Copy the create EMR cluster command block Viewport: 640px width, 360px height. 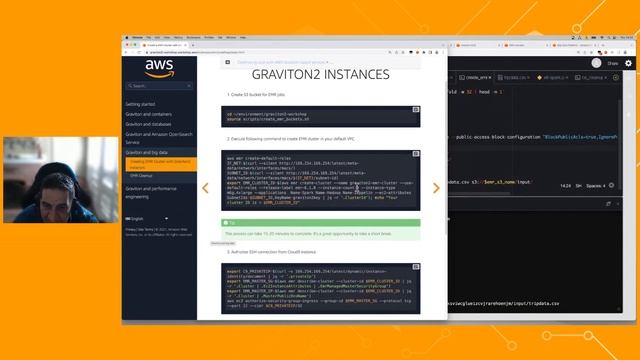click(416, 154)
